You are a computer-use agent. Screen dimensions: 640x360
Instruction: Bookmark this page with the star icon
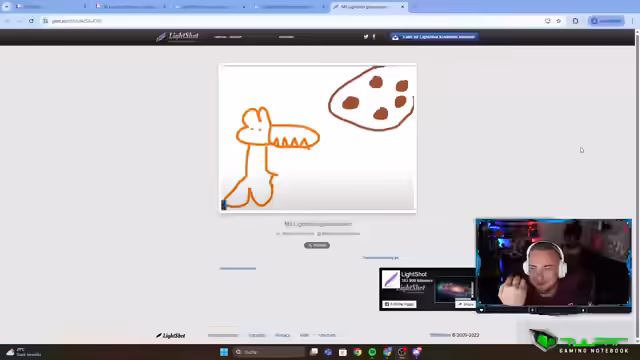(x=558, y=21)
